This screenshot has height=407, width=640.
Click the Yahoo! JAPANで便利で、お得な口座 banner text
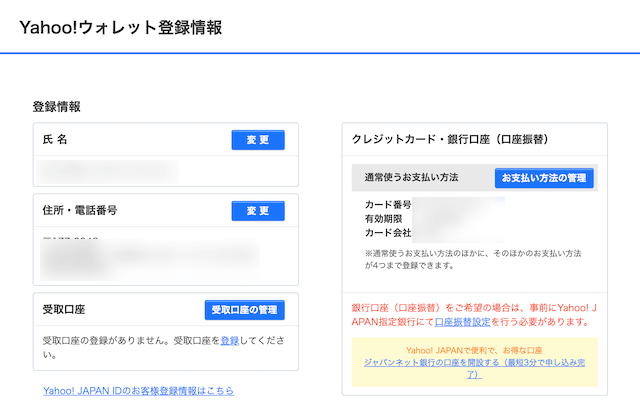474,352
